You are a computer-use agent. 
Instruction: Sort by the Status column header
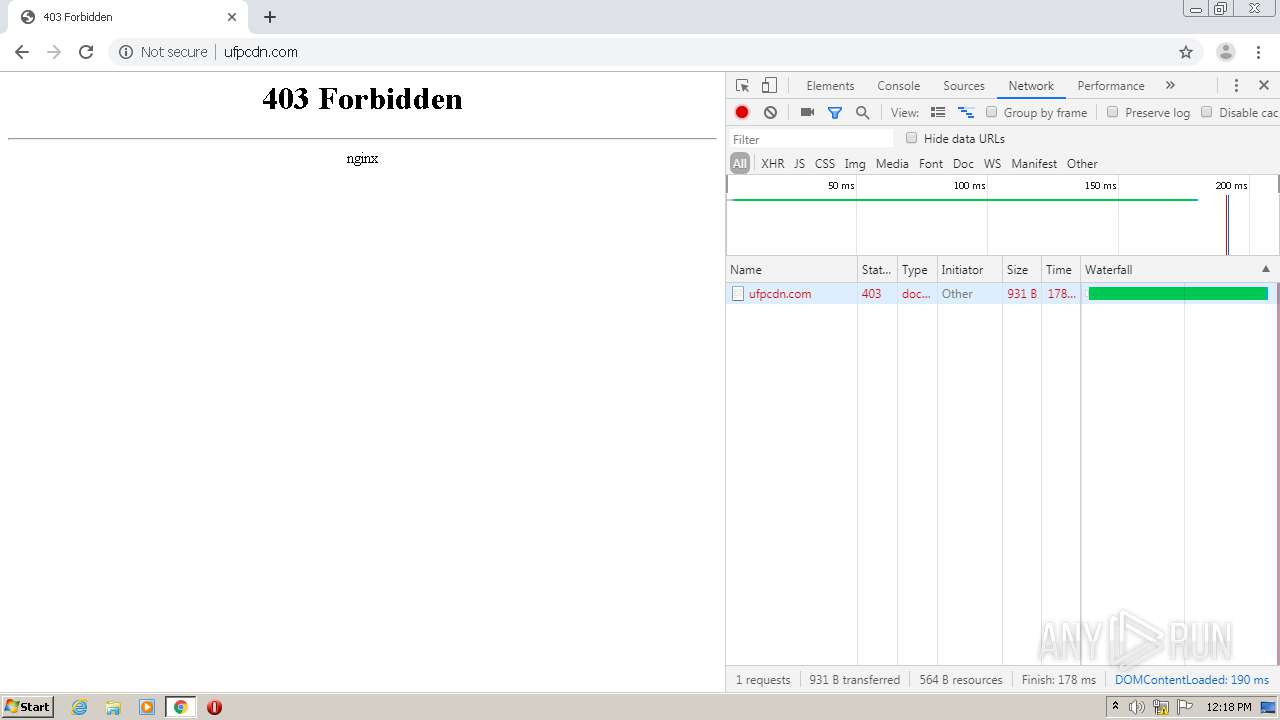(x=877, y=270)
